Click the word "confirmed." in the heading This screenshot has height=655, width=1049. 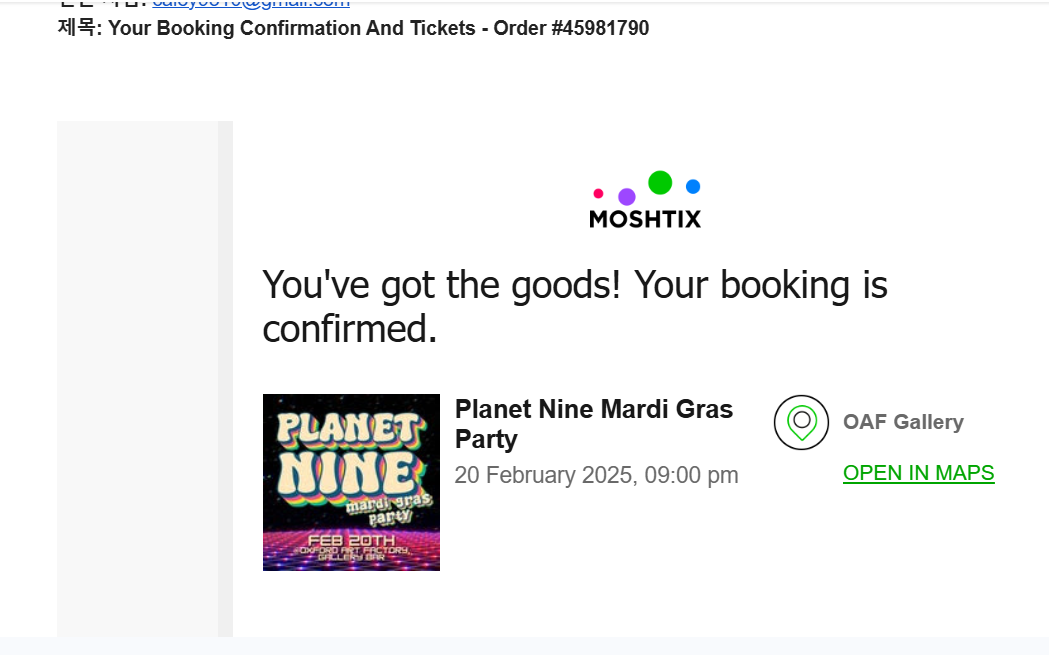tap(350, 328)
